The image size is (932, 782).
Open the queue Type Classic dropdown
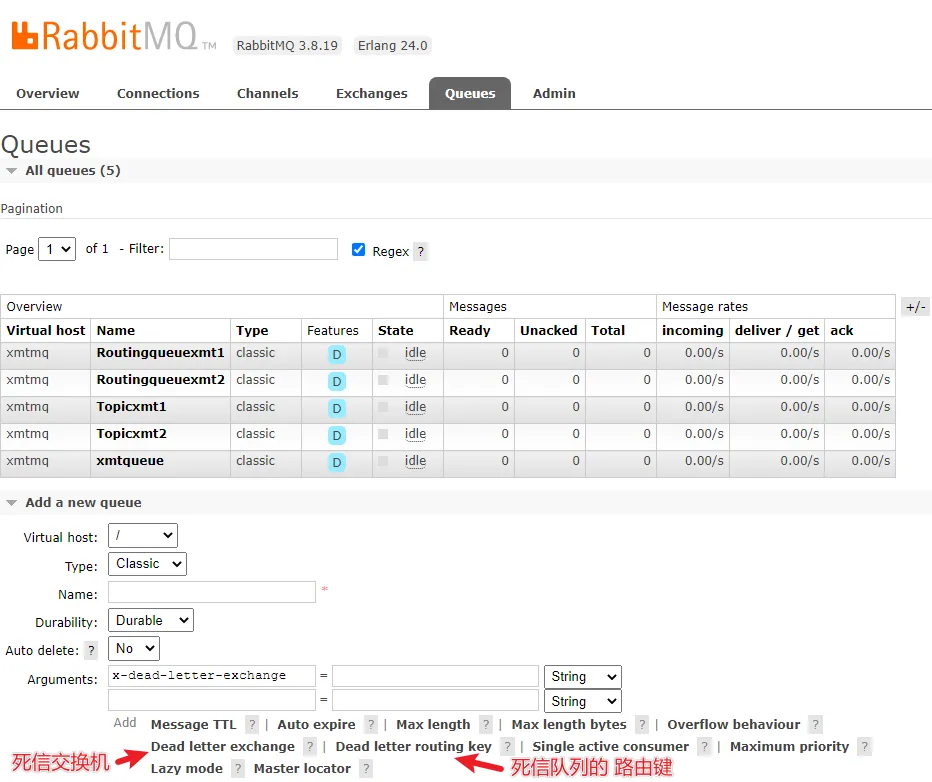point(147,564)
